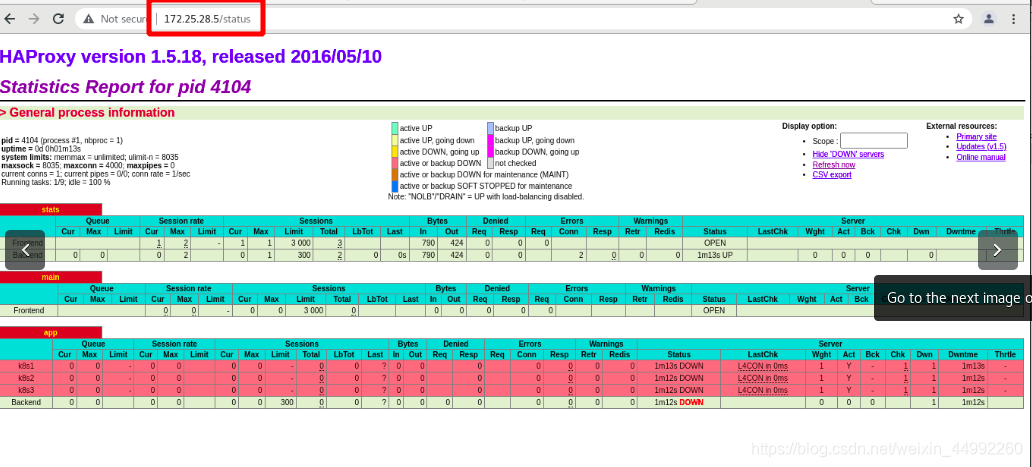Click the uptime = 0d 0h01m13s line
The width and height of the screenshot is (1032, 467).
(40, 149)
